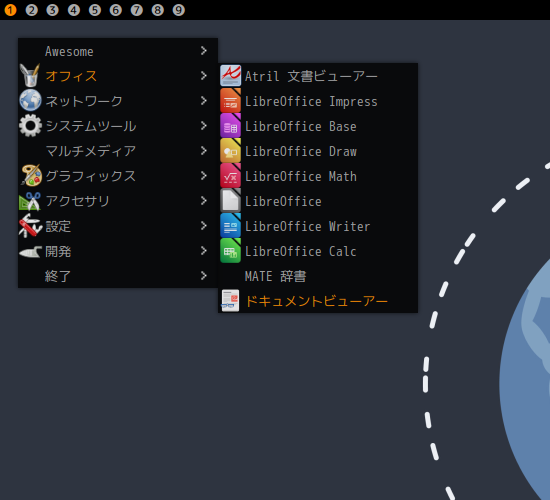The height and width of the screenshot is (500, 550).
Task: Expand the 終了 submenu arrow
Action: point(203,276)
